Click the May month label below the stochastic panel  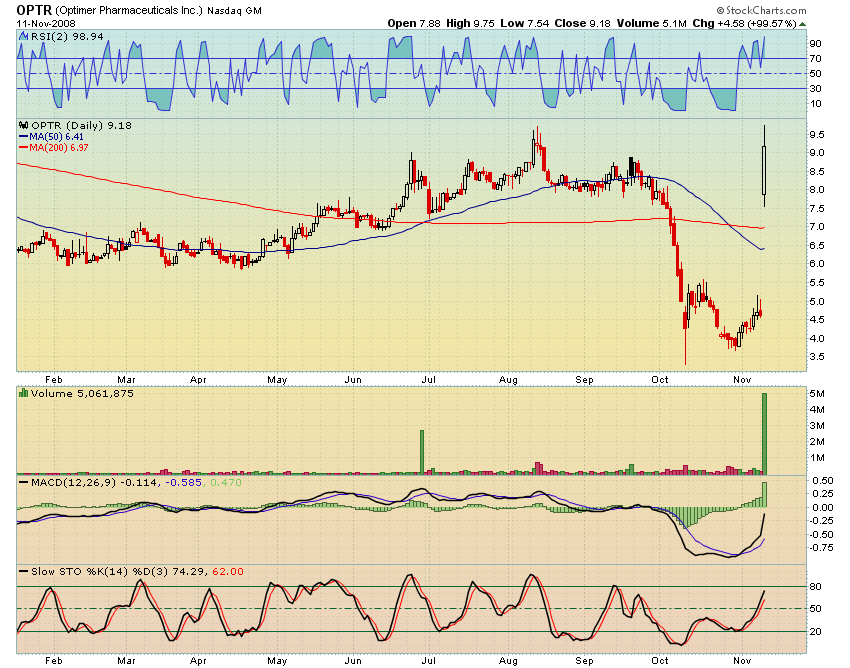pyautogui.click(x=277, y=660)
